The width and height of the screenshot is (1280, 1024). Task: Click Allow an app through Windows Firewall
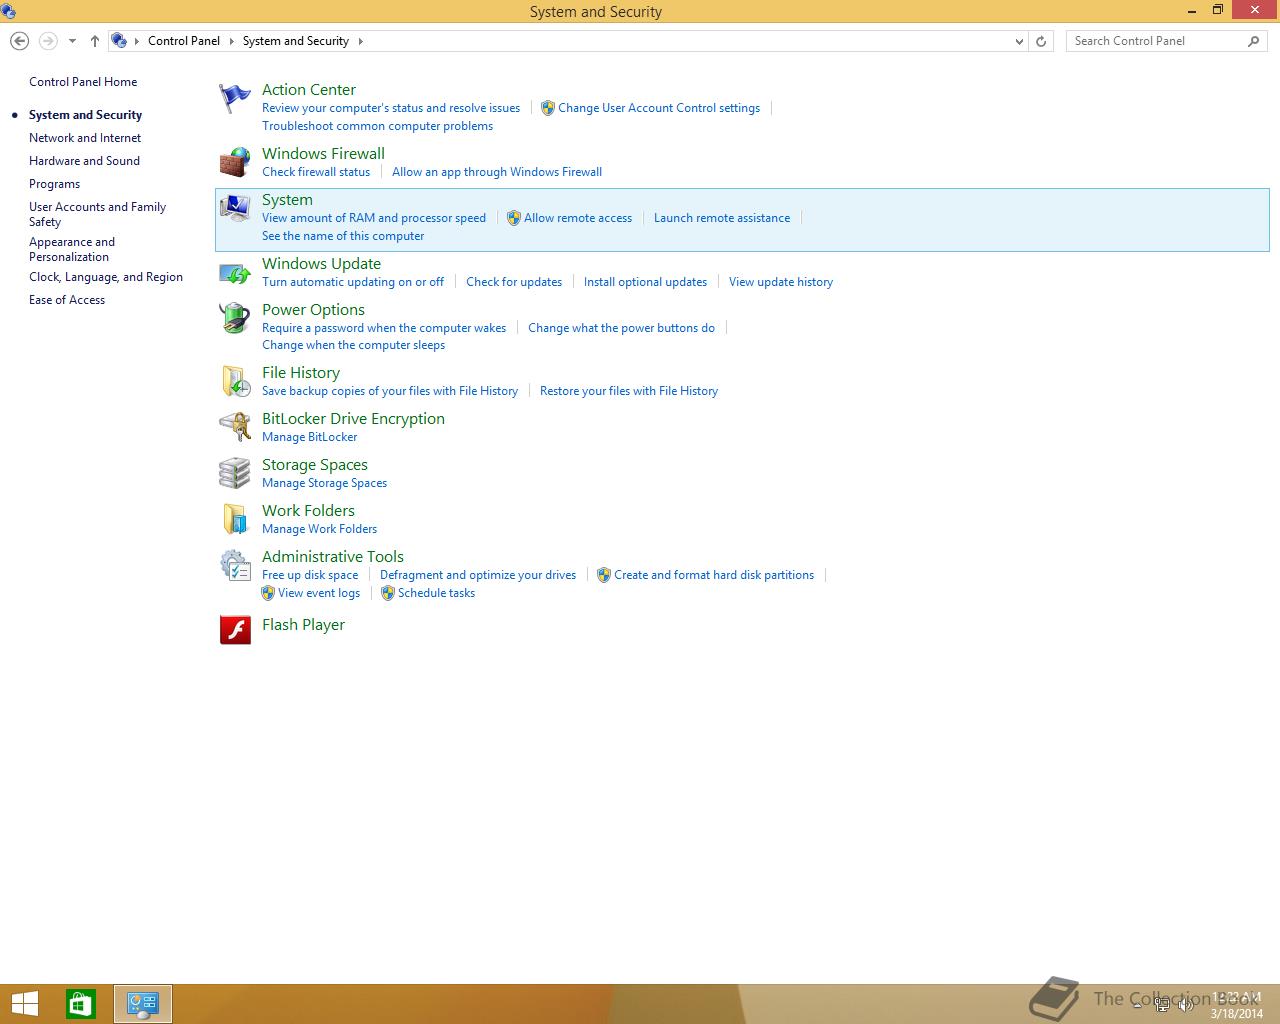pyautogui.click(x=497, y=172)
